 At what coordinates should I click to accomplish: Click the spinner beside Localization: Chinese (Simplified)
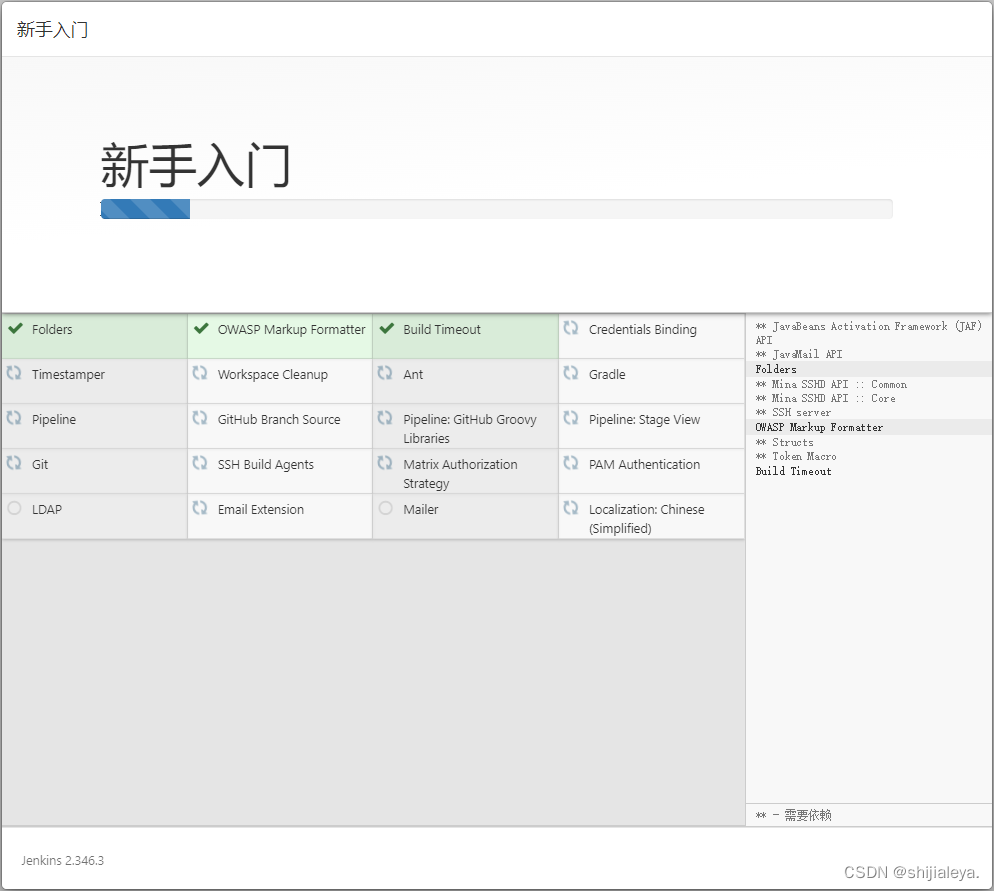pos(571,508)
